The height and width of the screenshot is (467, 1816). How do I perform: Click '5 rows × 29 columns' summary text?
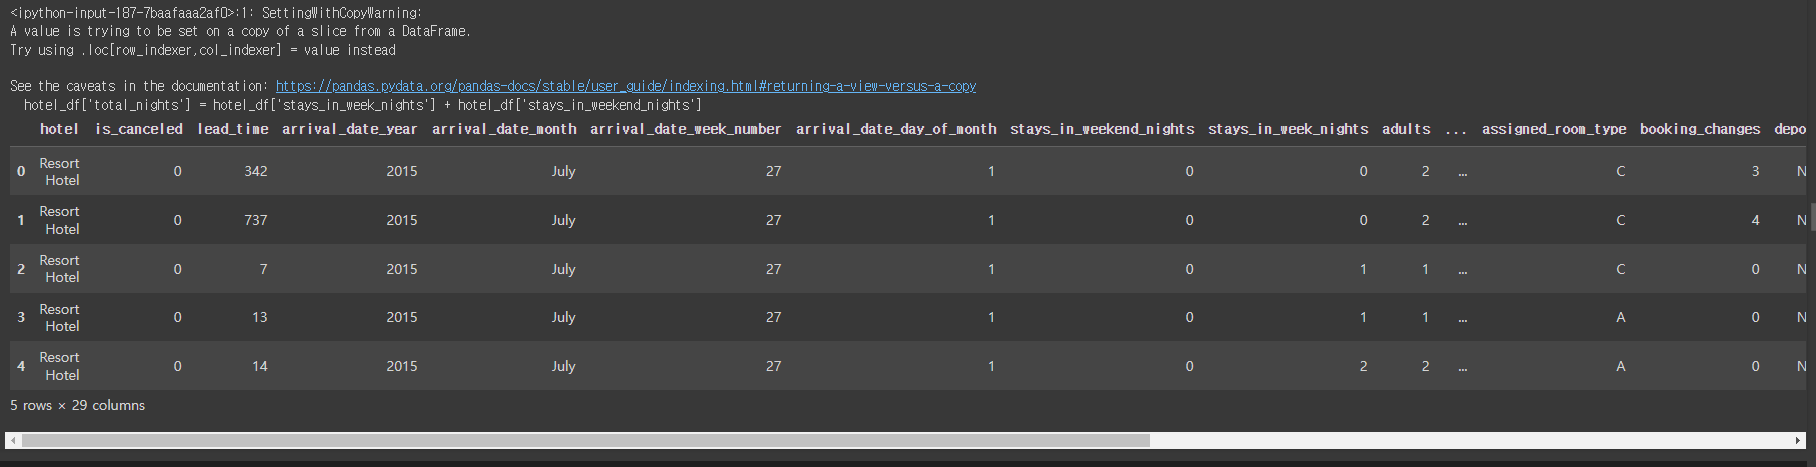tap(78, 405)
